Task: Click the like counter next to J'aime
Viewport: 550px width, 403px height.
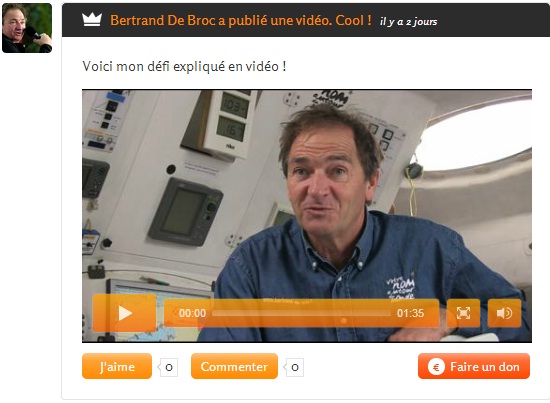Action: click(168, 367)
